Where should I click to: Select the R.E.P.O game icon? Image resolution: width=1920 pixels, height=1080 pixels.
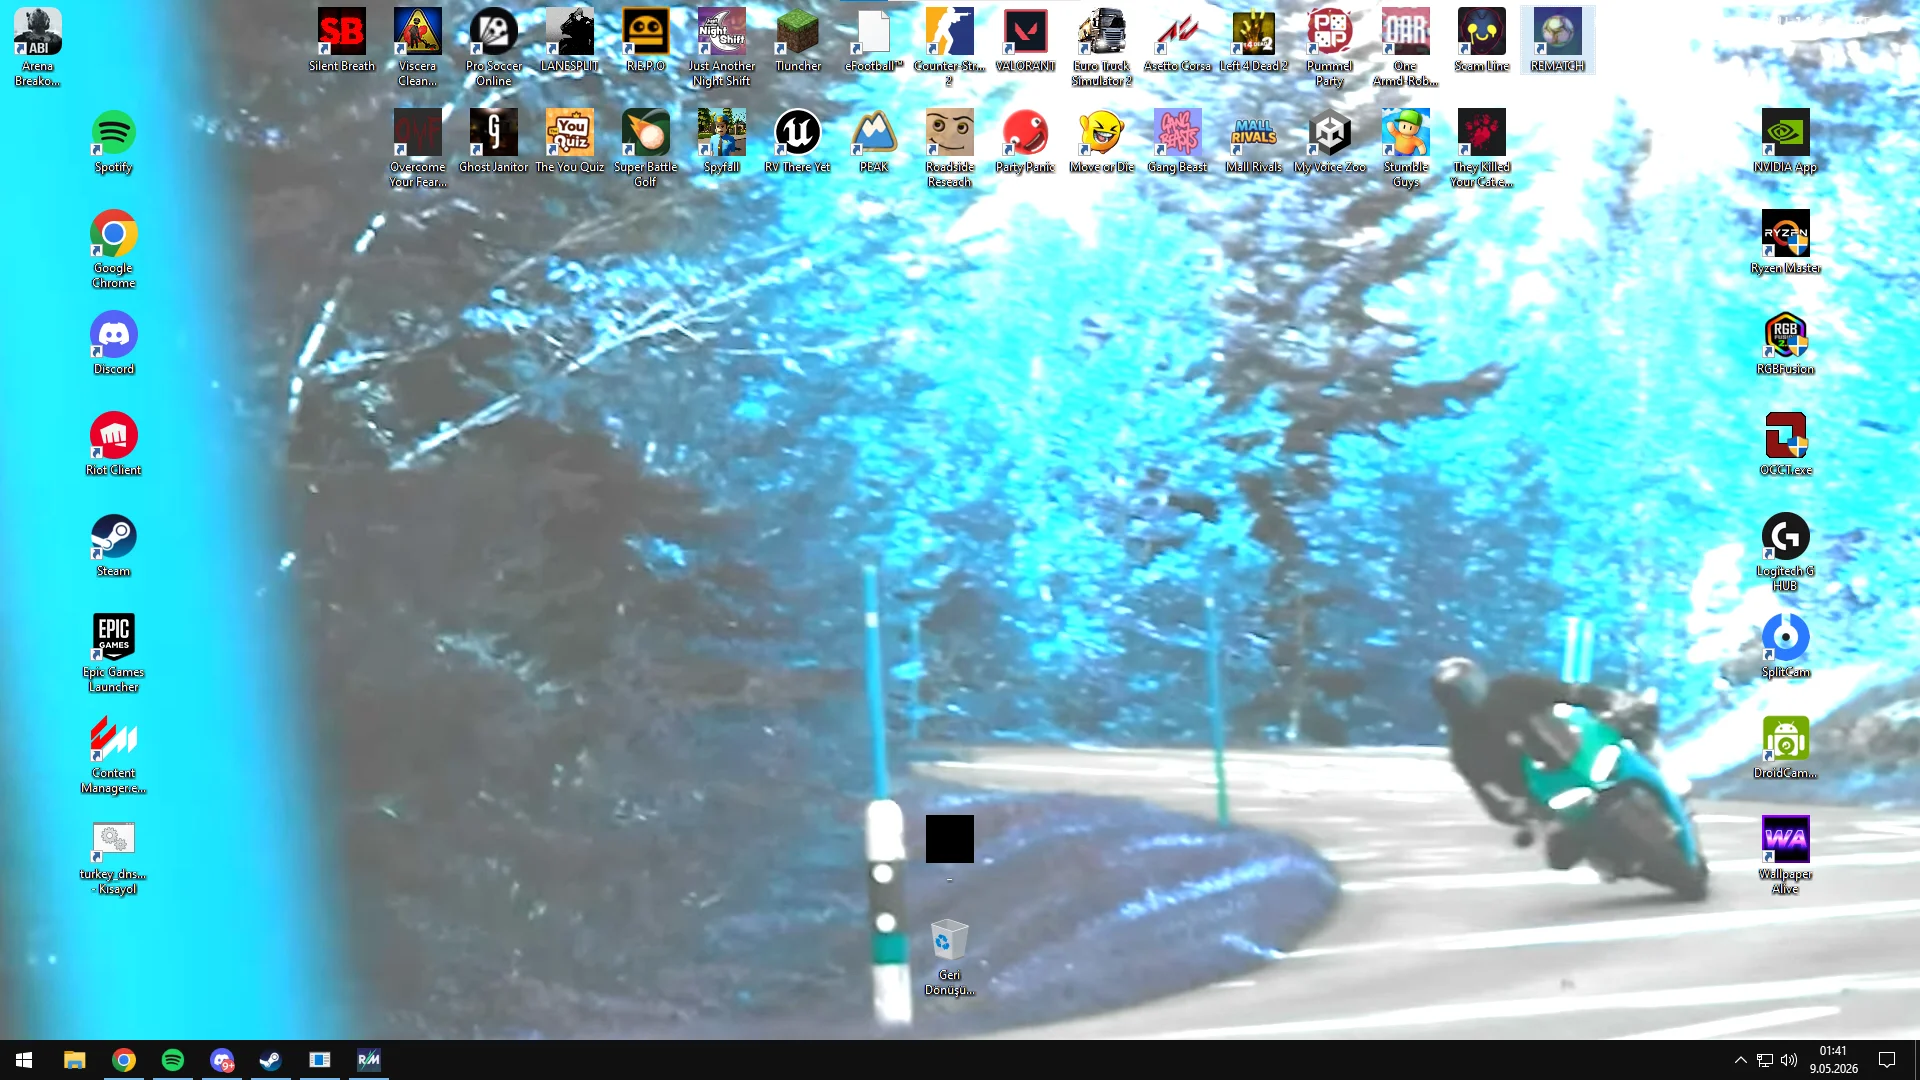coord(646,40)
